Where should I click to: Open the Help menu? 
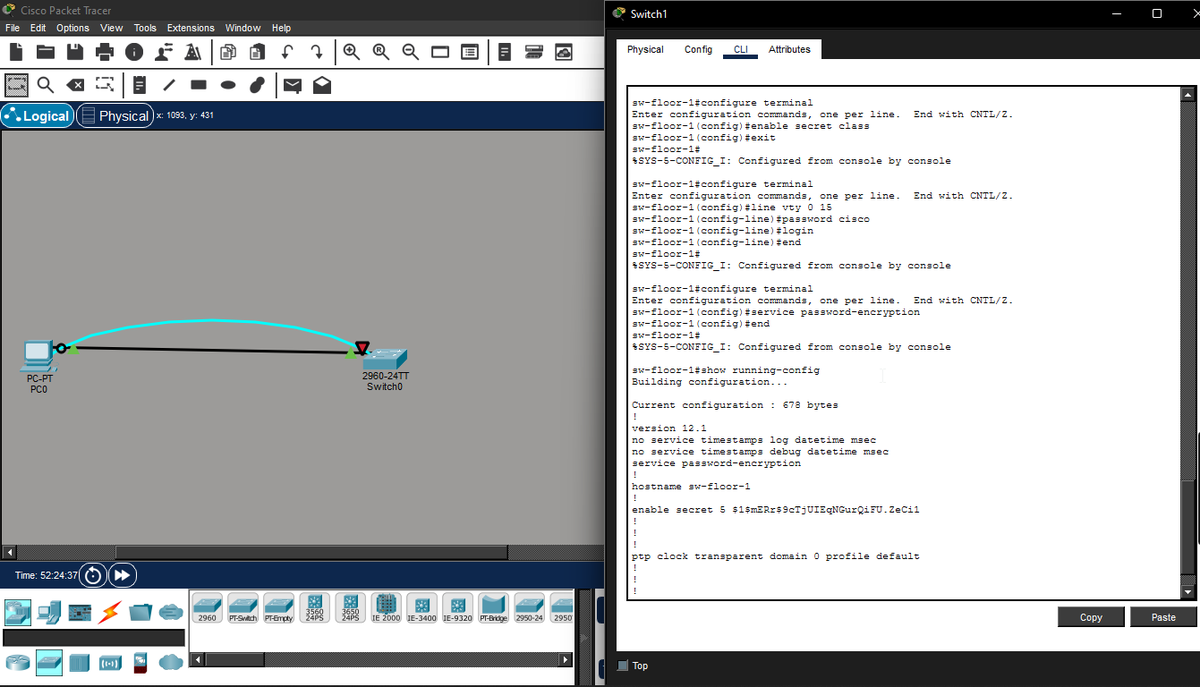[282, 28]
